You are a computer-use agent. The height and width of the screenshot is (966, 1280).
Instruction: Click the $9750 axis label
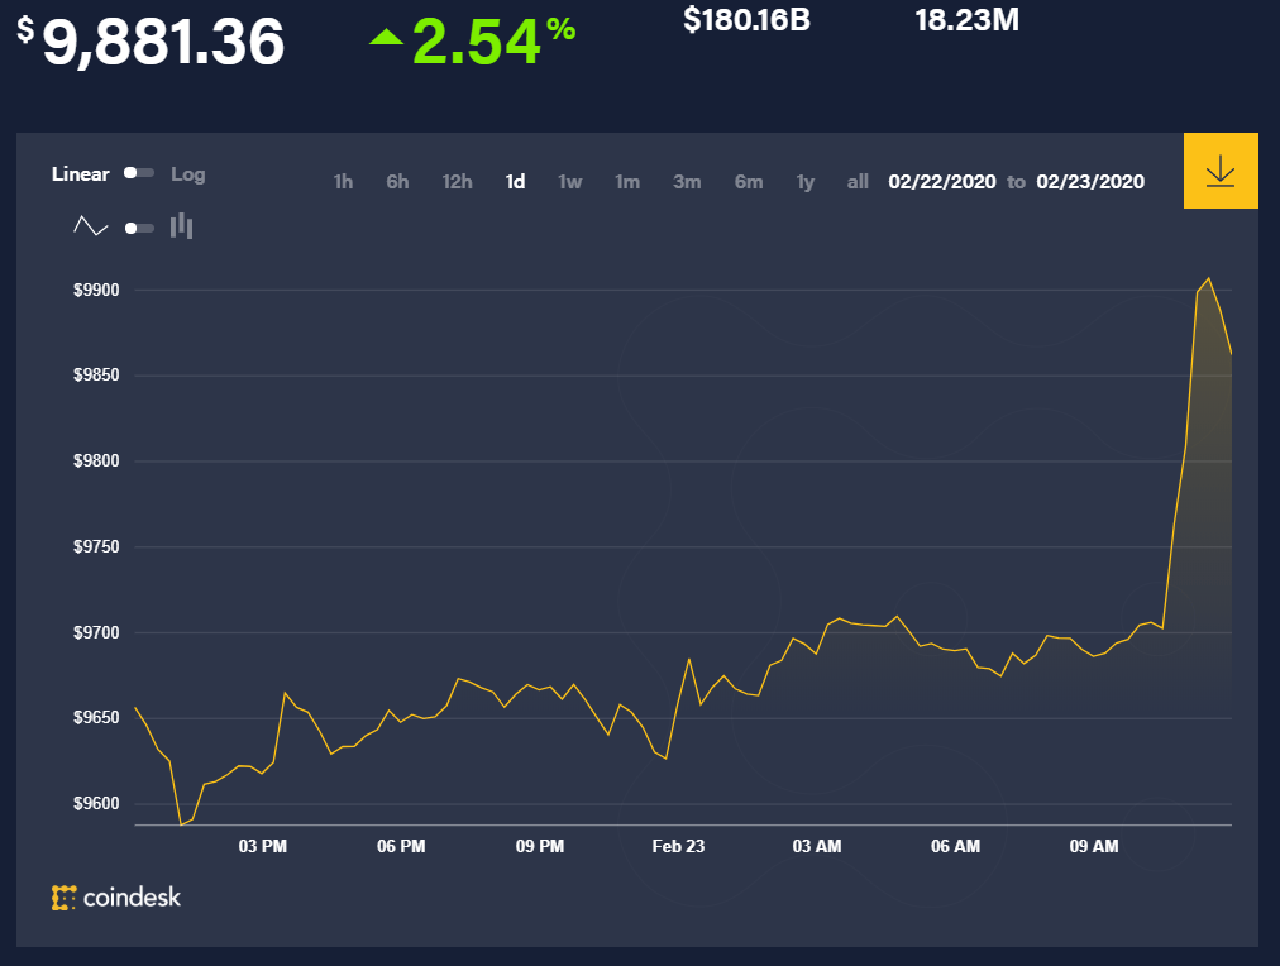96,547
